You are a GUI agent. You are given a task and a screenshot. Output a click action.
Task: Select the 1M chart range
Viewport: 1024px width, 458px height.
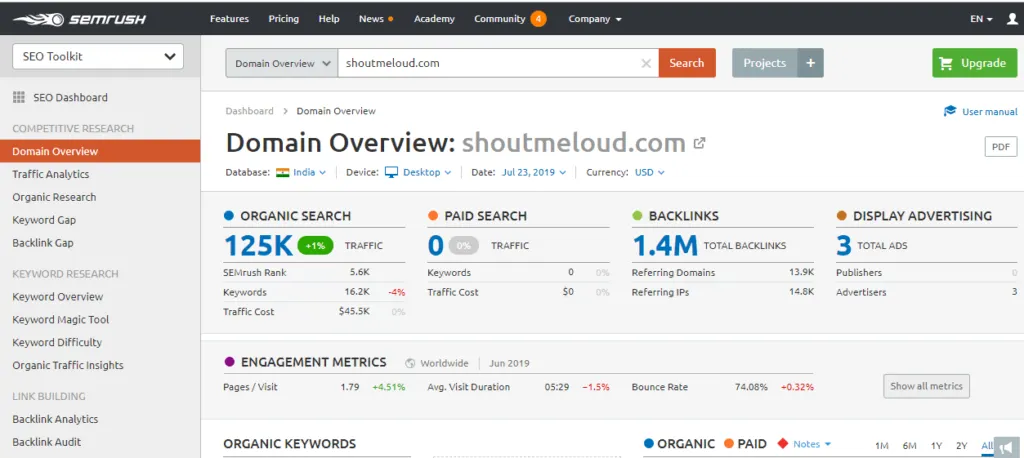(x=882, y=446)
